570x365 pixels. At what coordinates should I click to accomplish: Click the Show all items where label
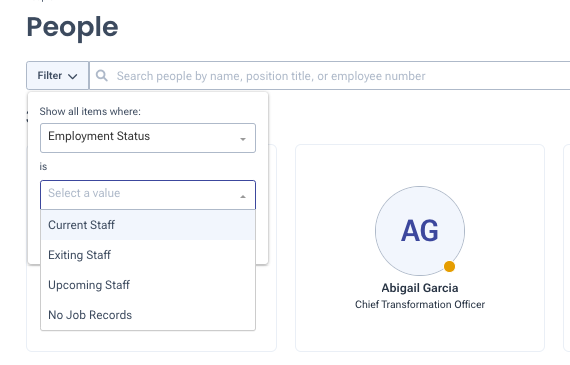90,111
